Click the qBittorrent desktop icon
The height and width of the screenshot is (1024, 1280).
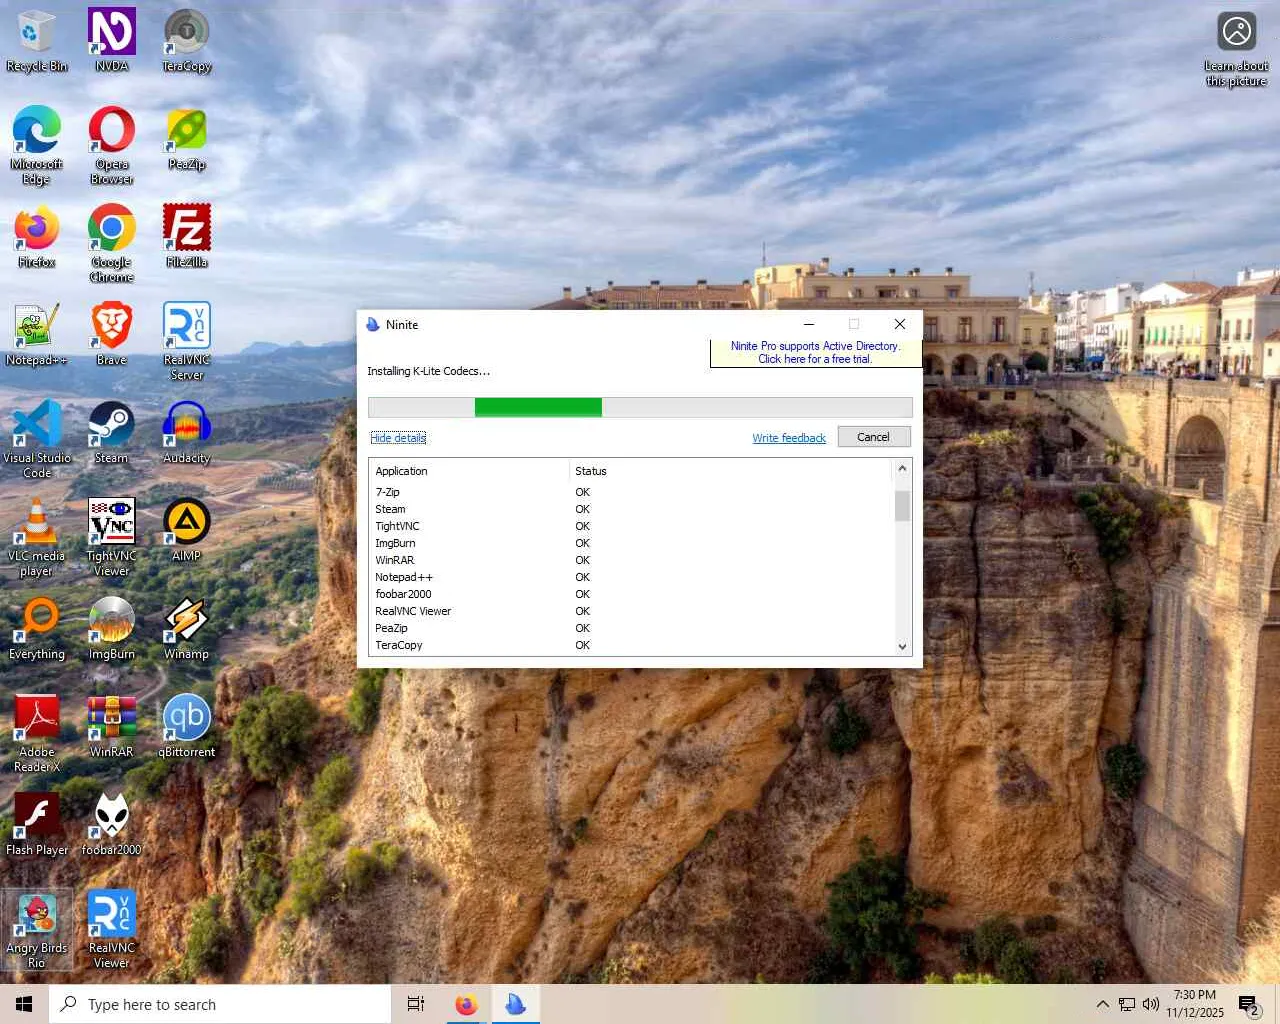(187, 727)
